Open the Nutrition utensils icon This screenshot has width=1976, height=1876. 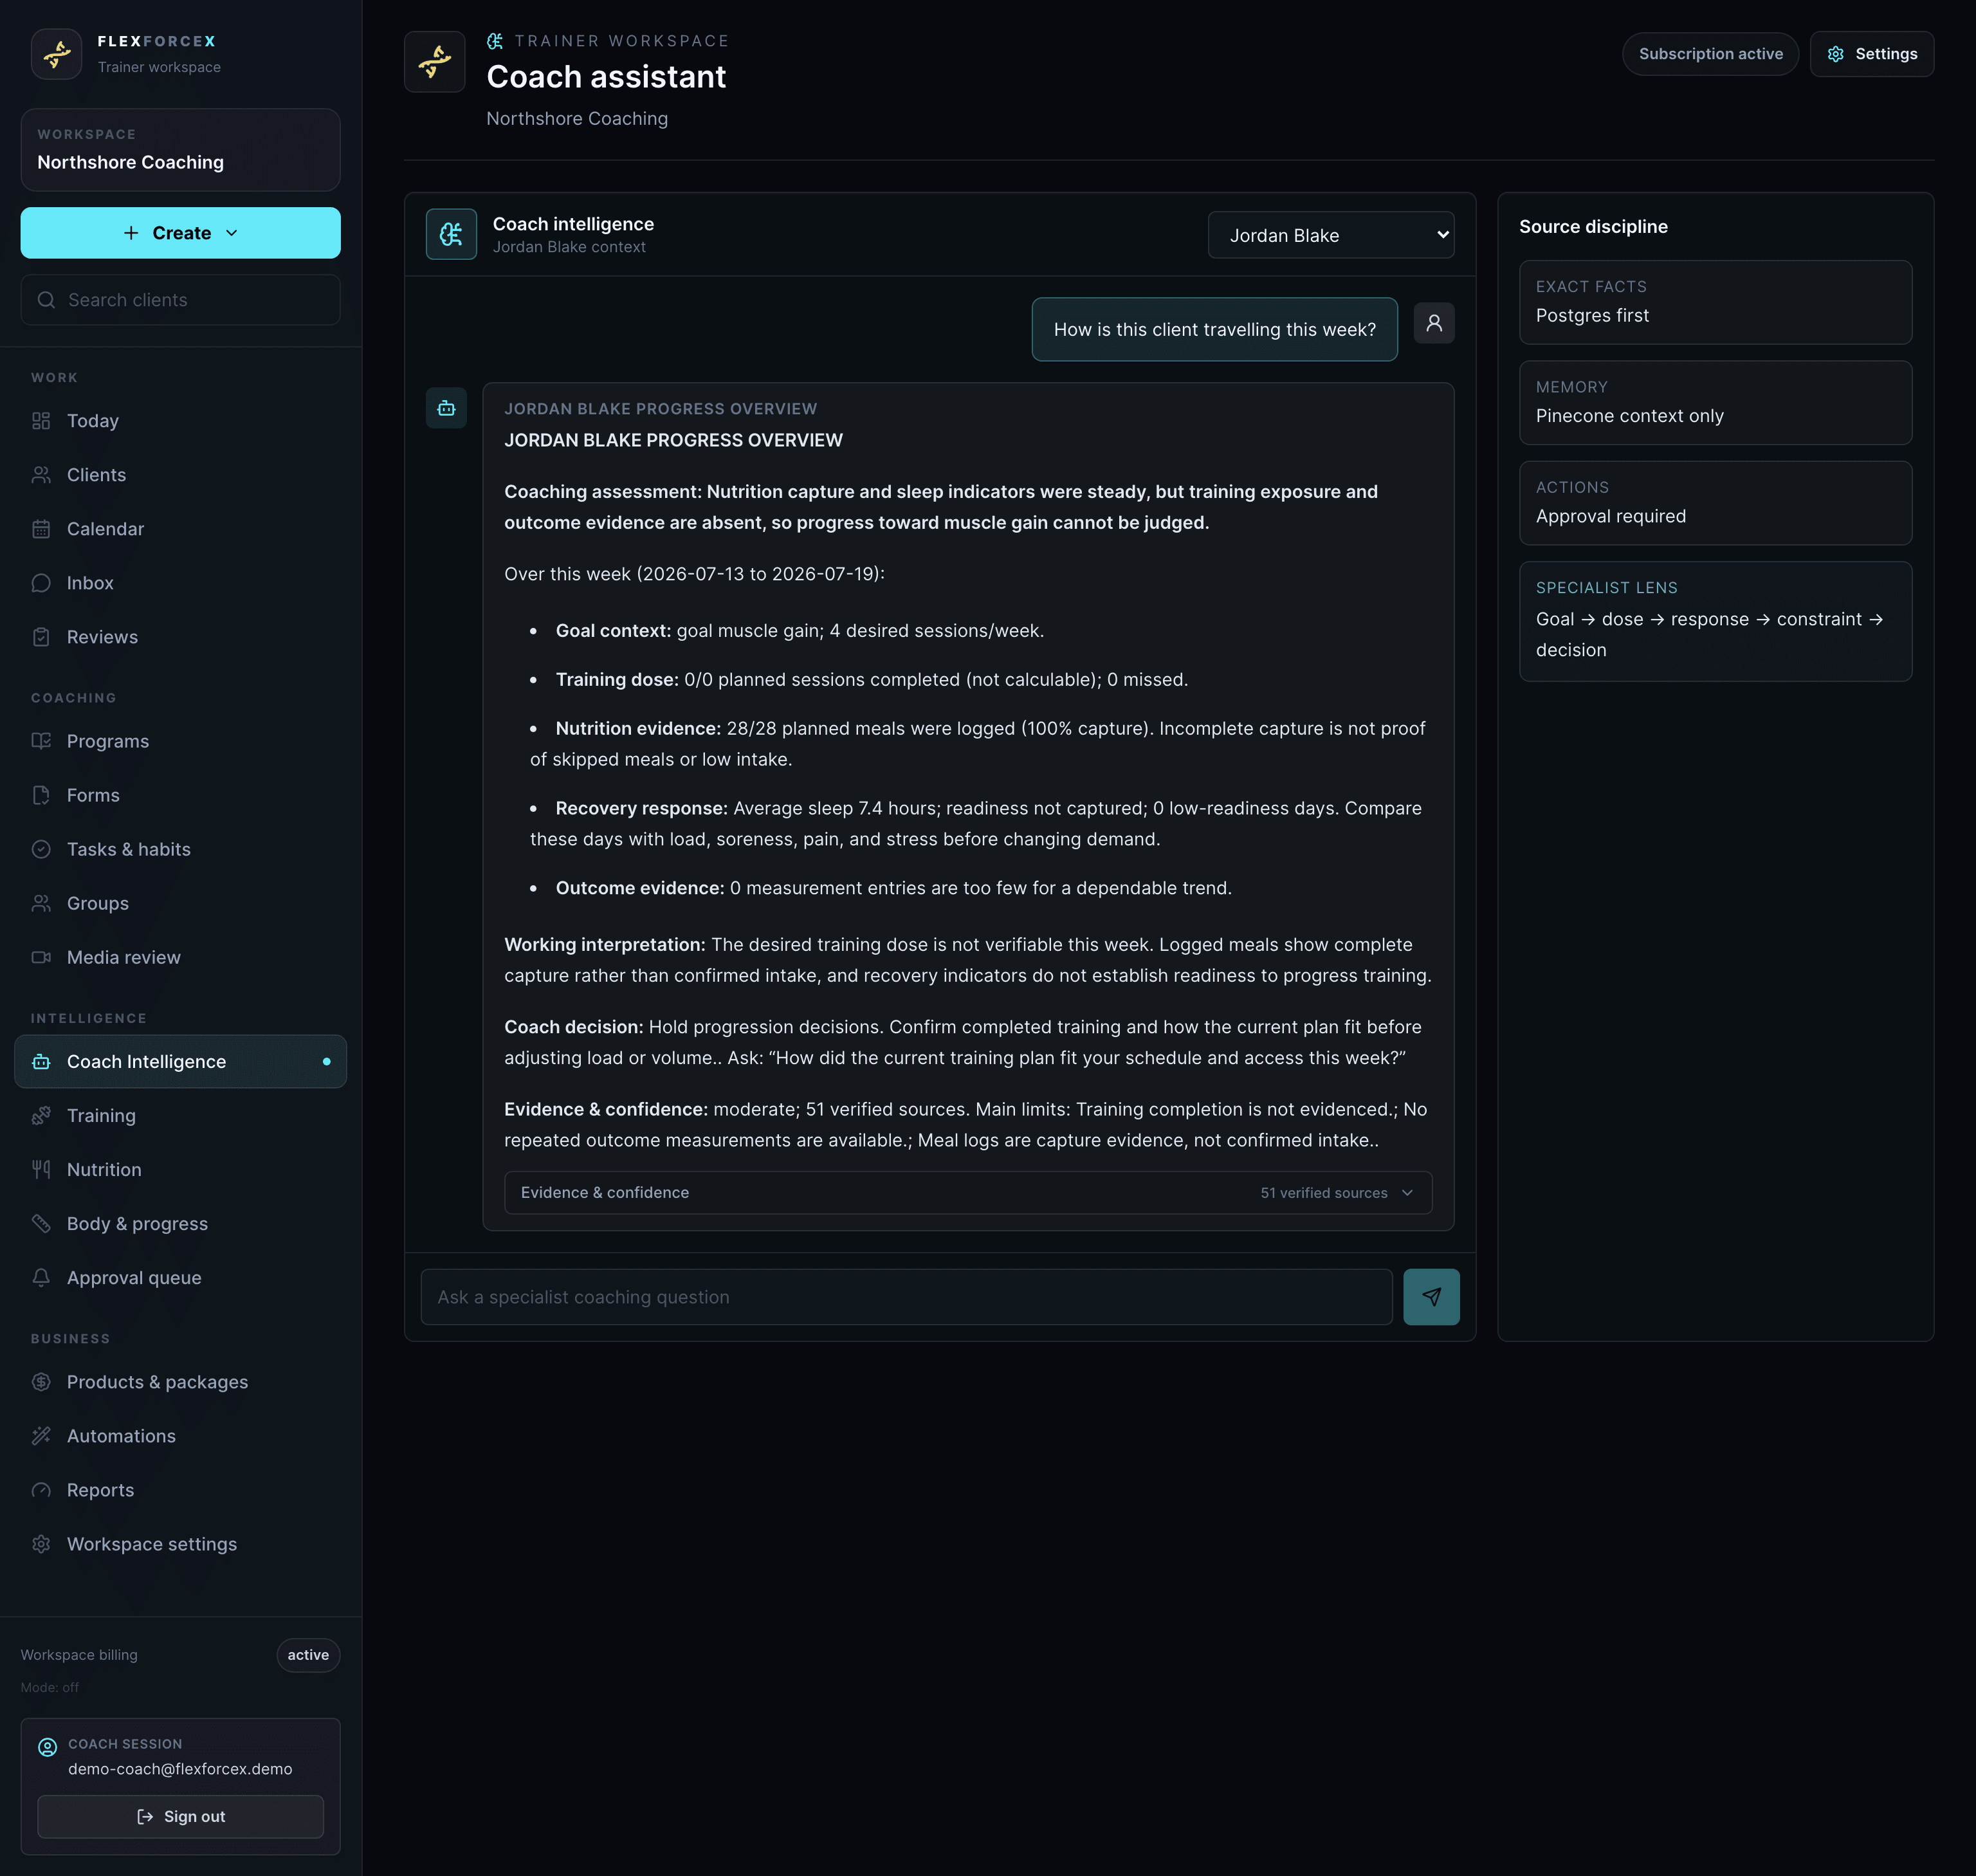point(41,1170)
